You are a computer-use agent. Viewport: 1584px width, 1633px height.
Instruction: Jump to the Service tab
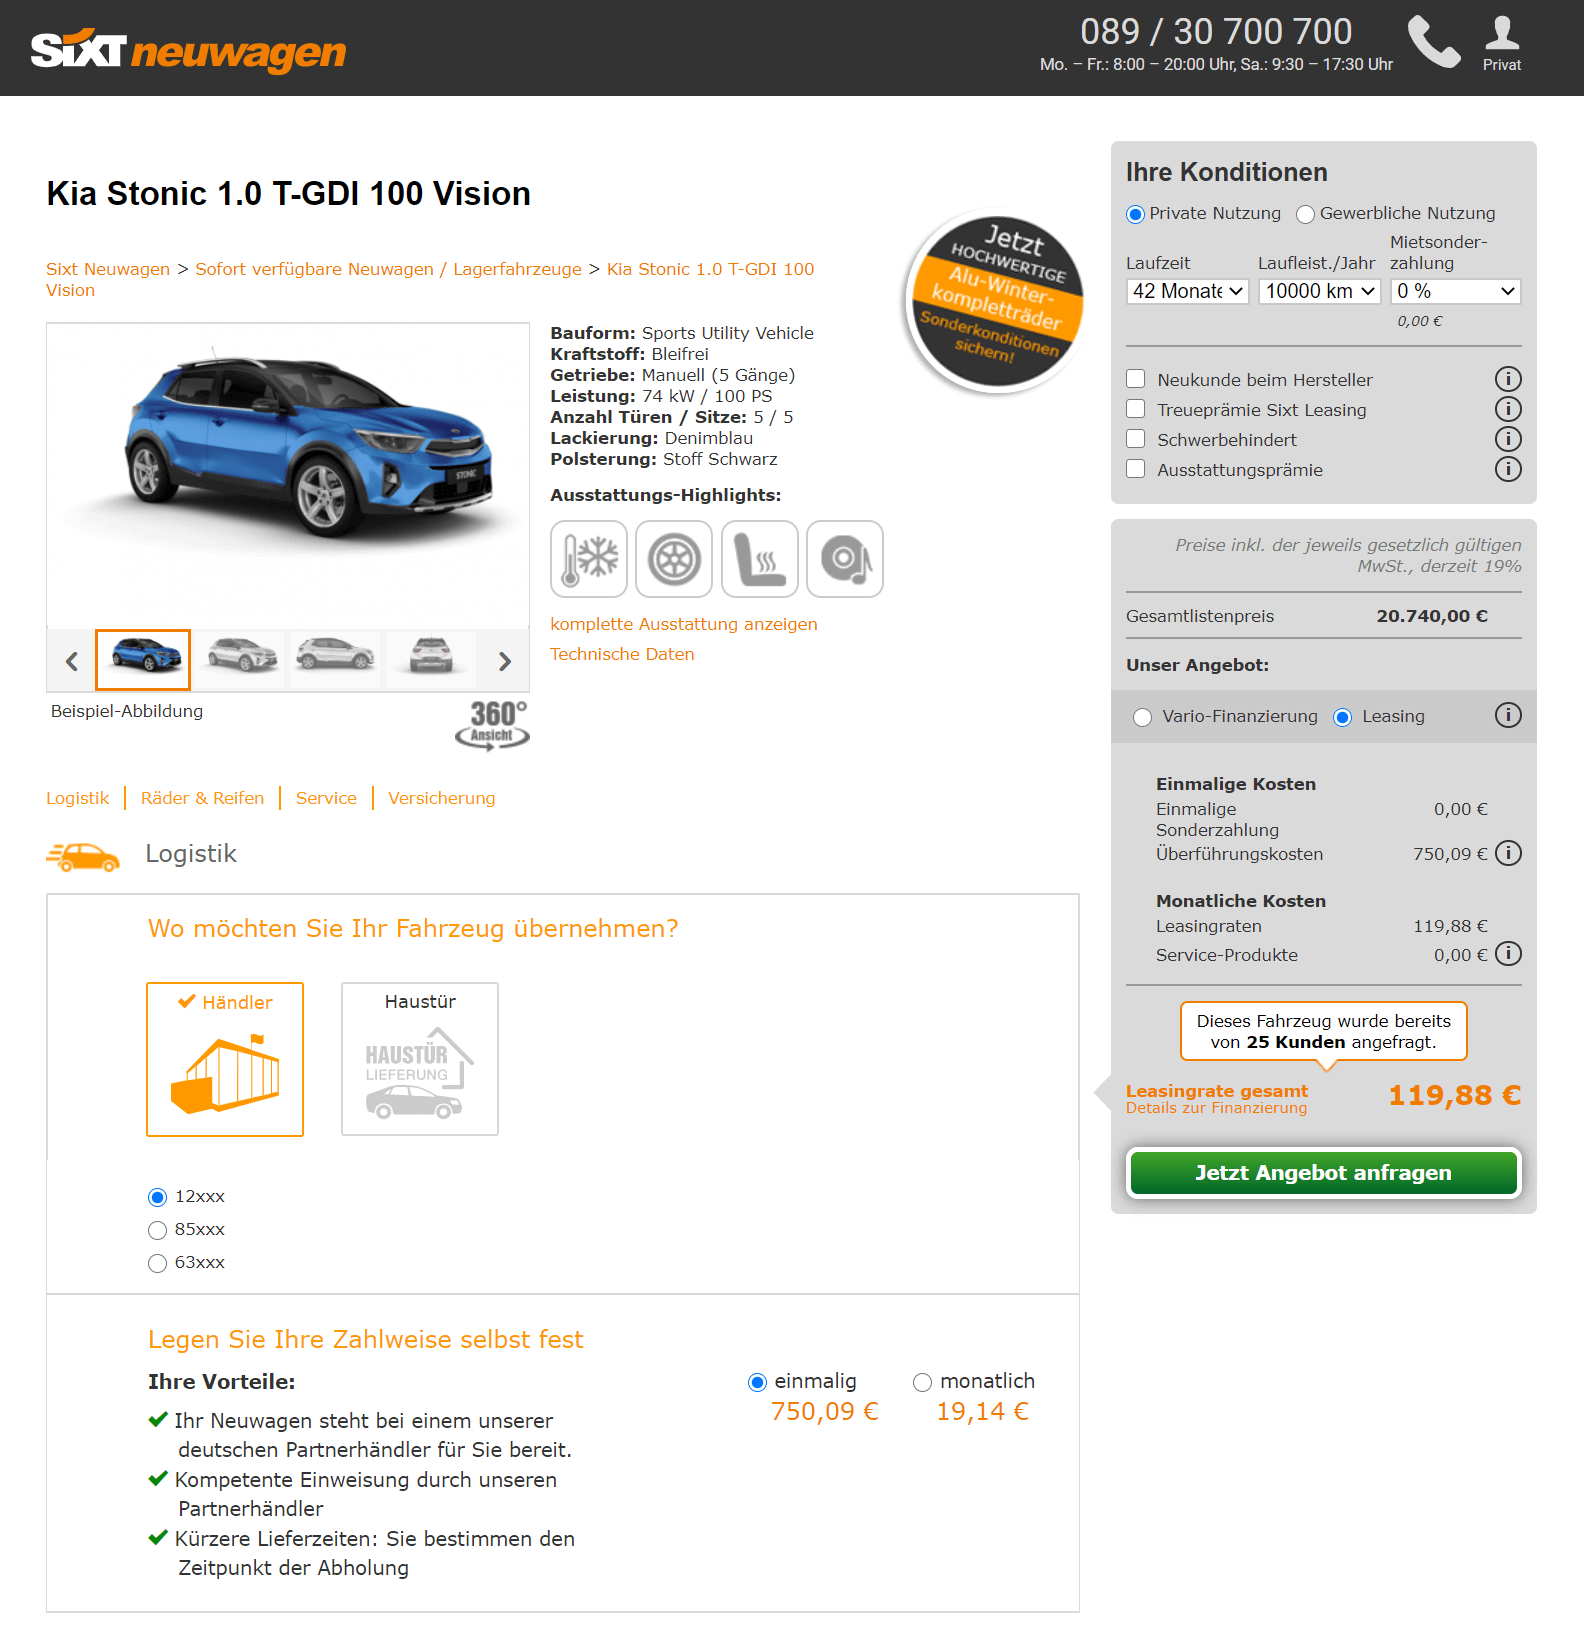pyautogui.click(x=326, y=798)
